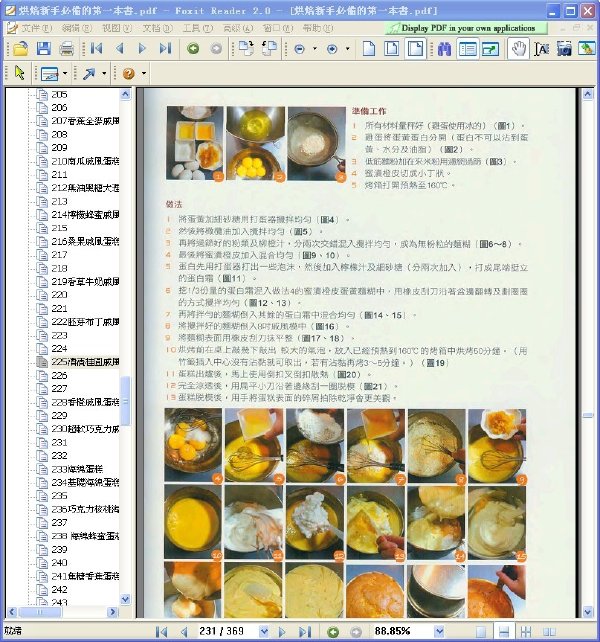Click the grey next view button in toolbar

[x=216, y=49]
